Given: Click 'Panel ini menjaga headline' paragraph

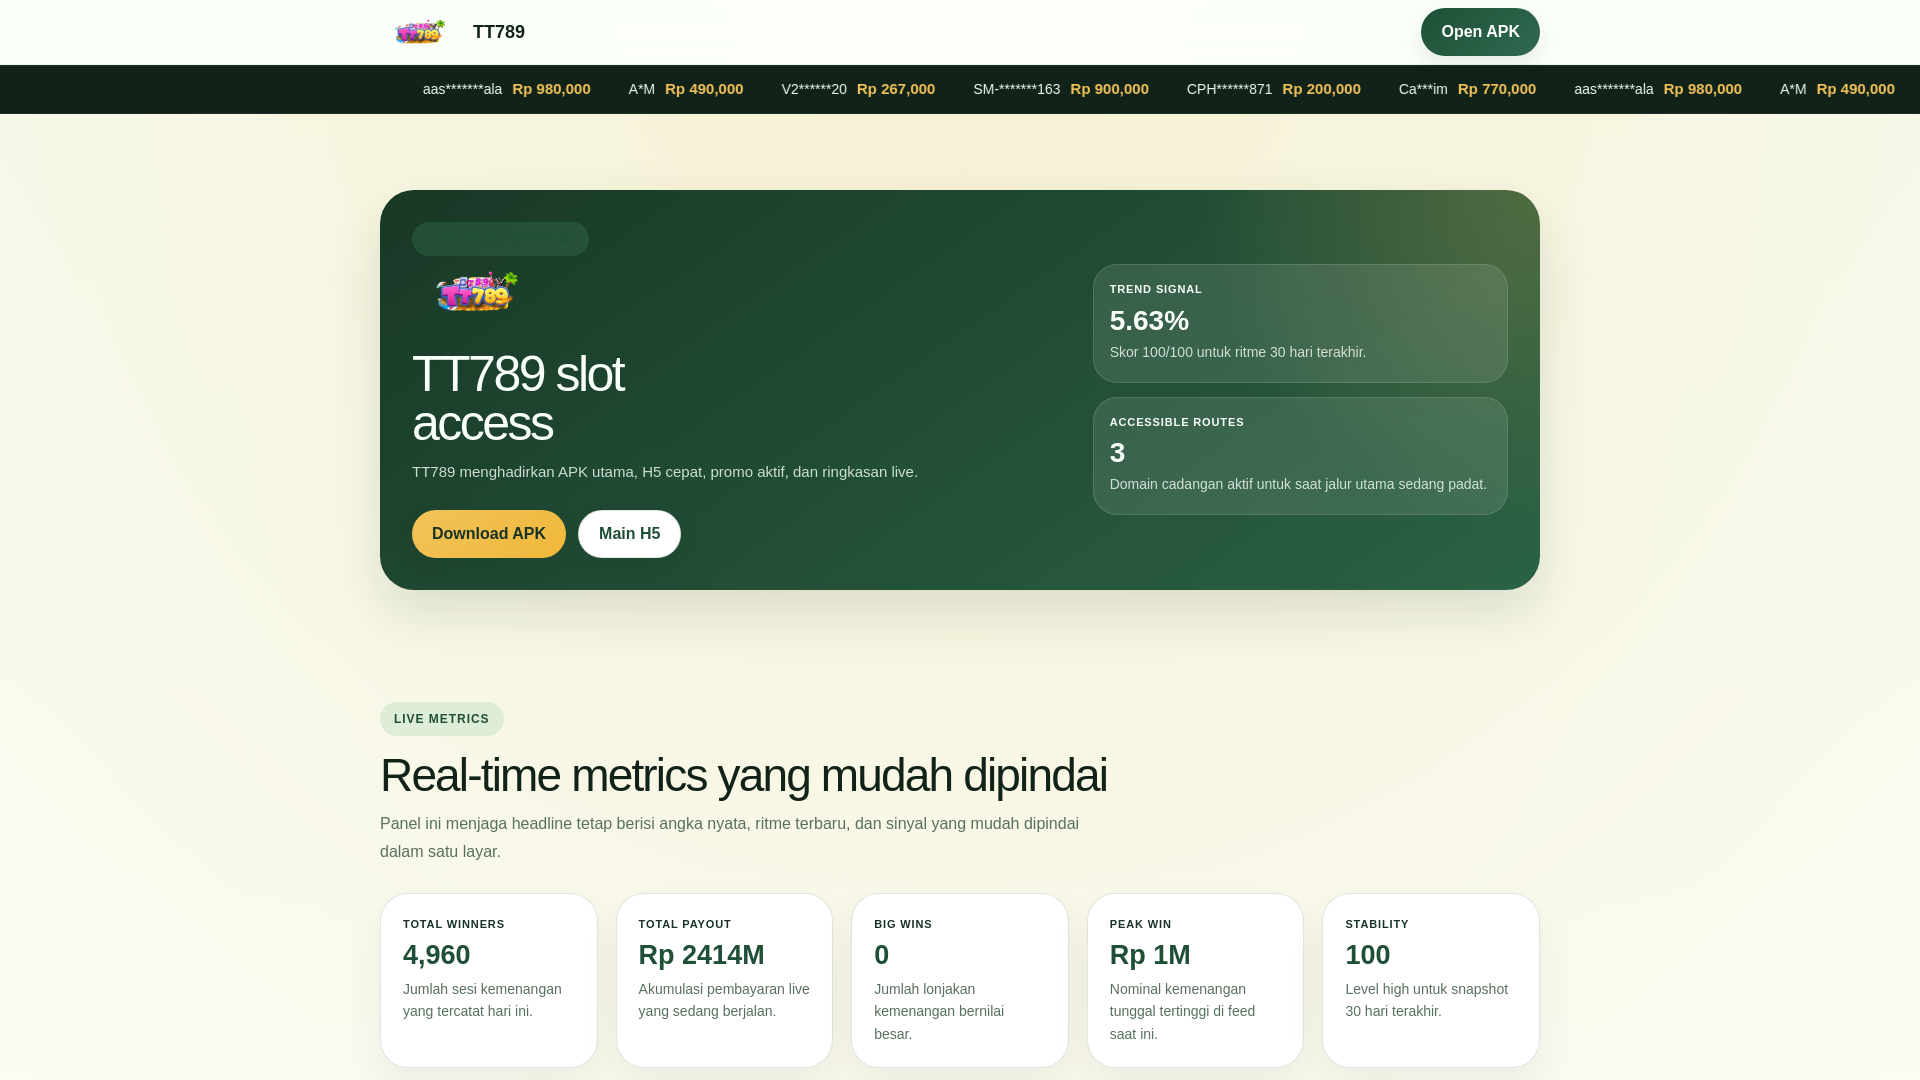Looking at the screenshot, I should pos(730,837).
